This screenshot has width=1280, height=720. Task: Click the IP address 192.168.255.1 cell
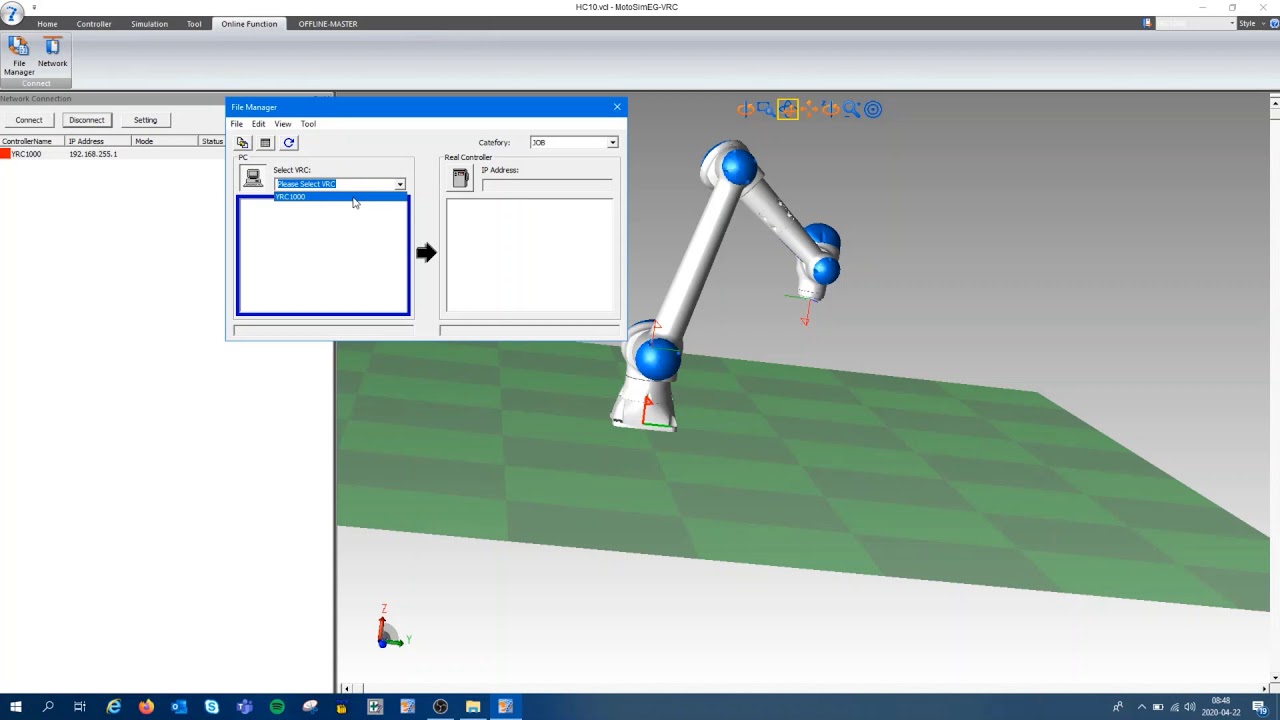[x=93, y=154]
